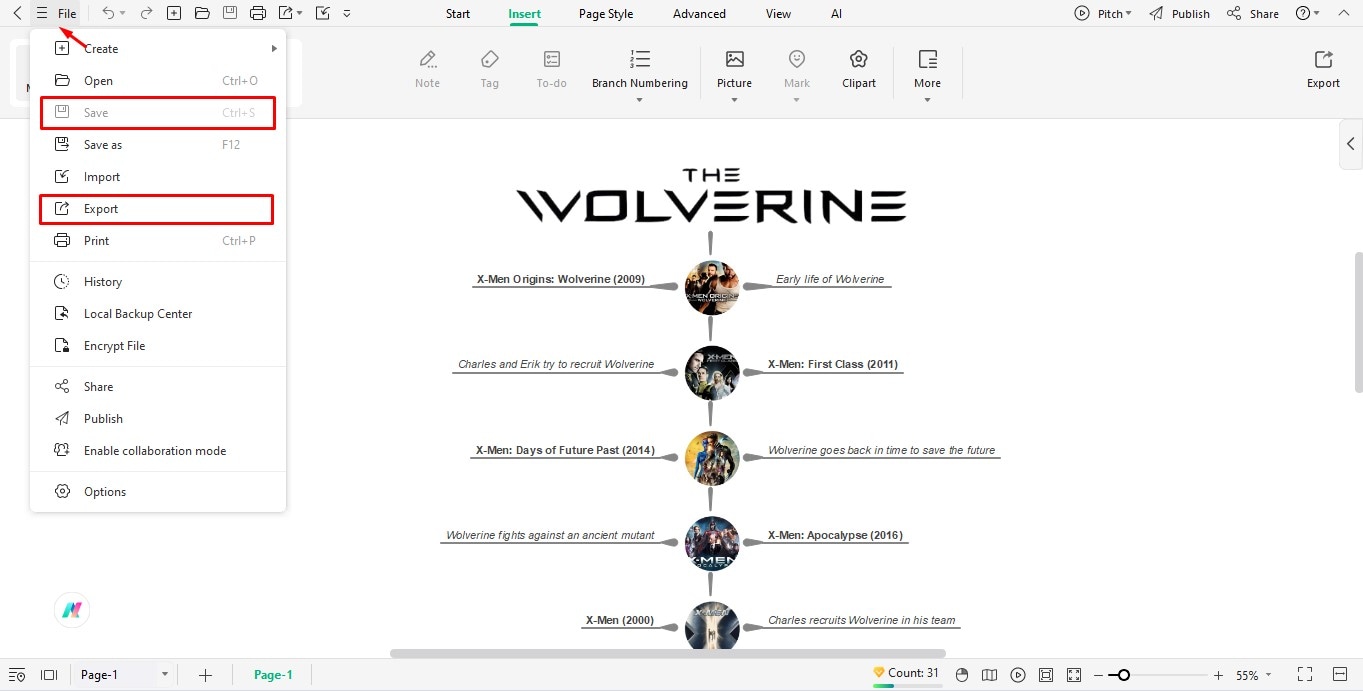Click the Redo arrow icon

147,14
